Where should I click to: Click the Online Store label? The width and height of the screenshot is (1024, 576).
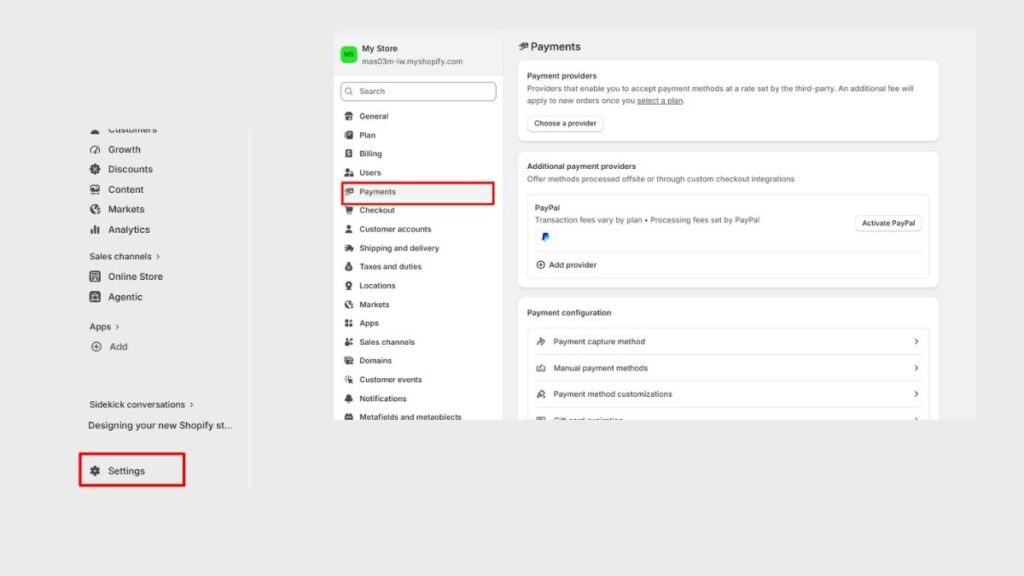coord(135,276)
